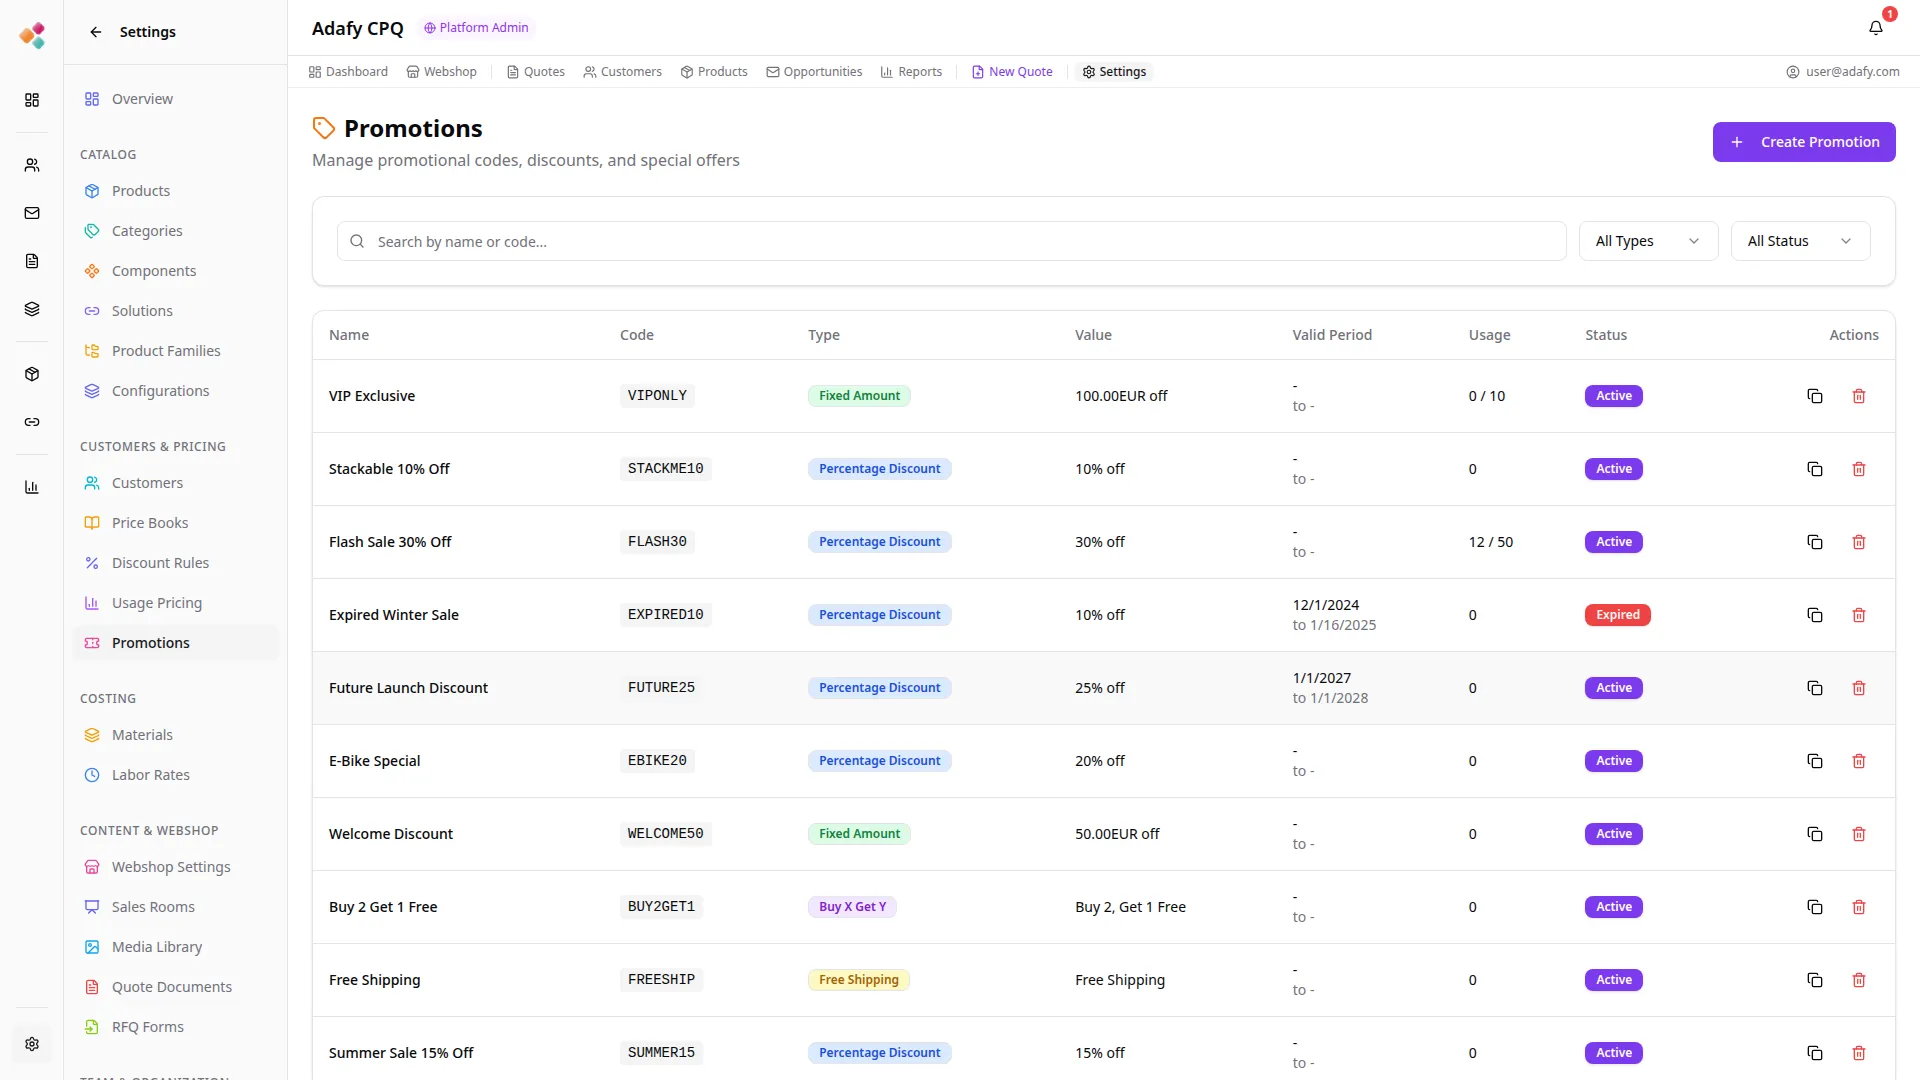
Task: Open the All Types filter dropdown
Action: pyautogui.click(x=1647, y=241)
